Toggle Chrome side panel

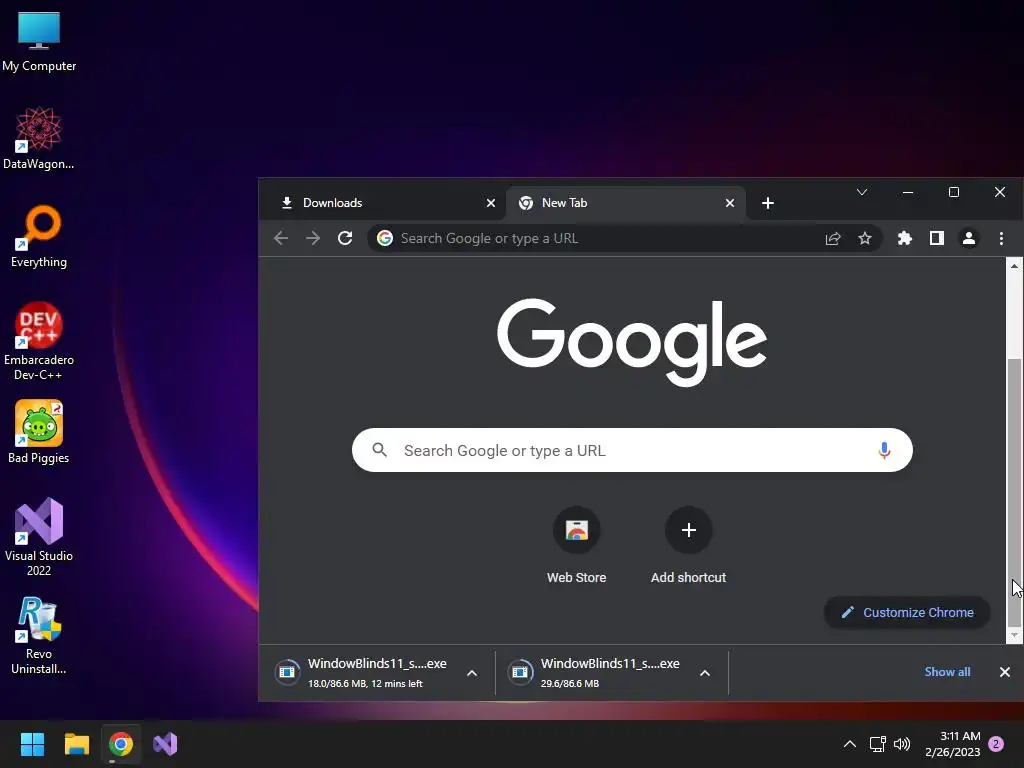936,238
